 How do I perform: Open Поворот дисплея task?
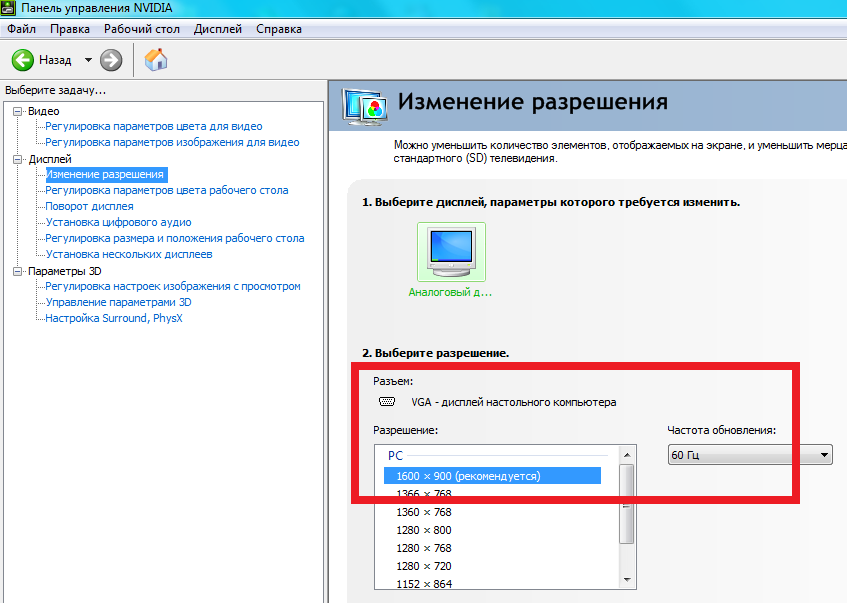pyautogui.click(x=89, y=206)
